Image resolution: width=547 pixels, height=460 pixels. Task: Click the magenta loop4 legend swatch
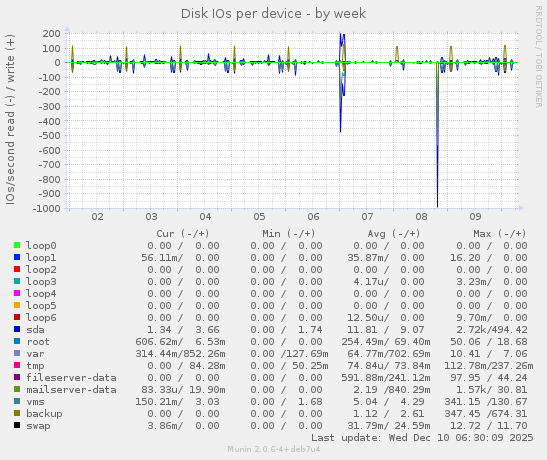pyautogui.click(x=17, y=293)
